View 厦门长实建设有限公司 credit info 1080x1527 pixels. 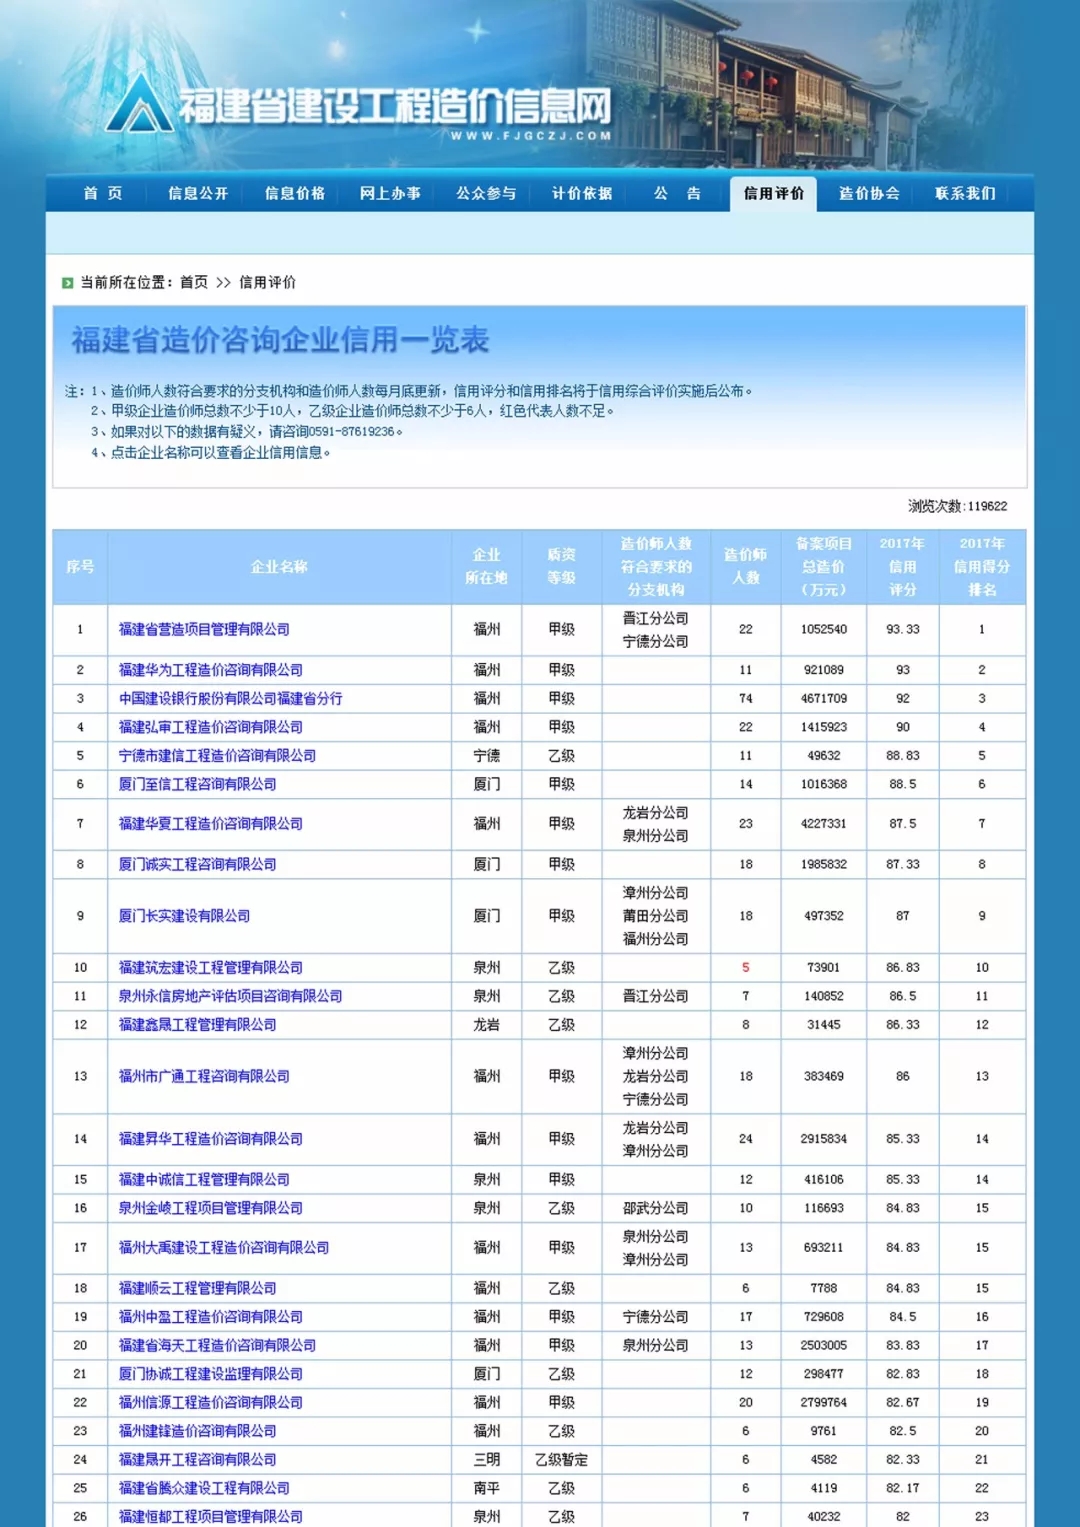(x=184, y=916)
